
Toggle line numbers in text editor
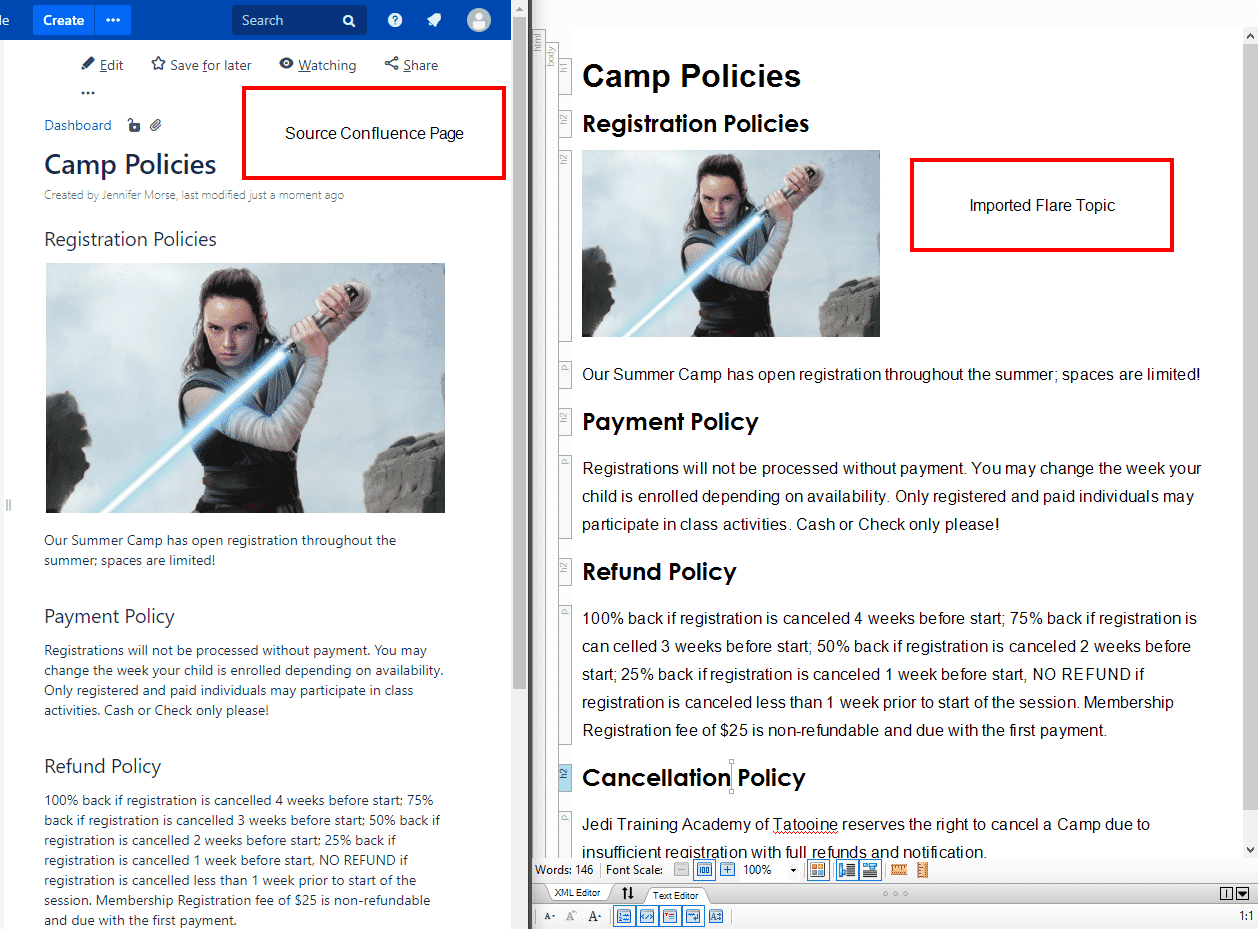(x=624, y=916)
